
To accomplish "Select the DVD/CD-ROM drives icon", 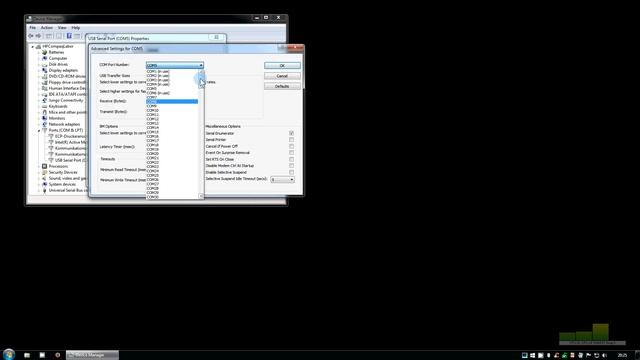I will (x=44, y=76).
